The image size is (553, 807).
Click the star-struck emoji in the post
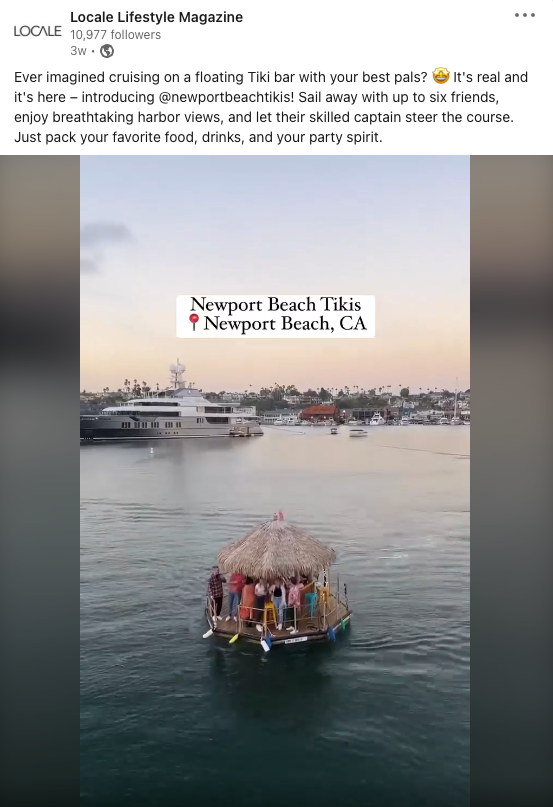click(440, 76)
